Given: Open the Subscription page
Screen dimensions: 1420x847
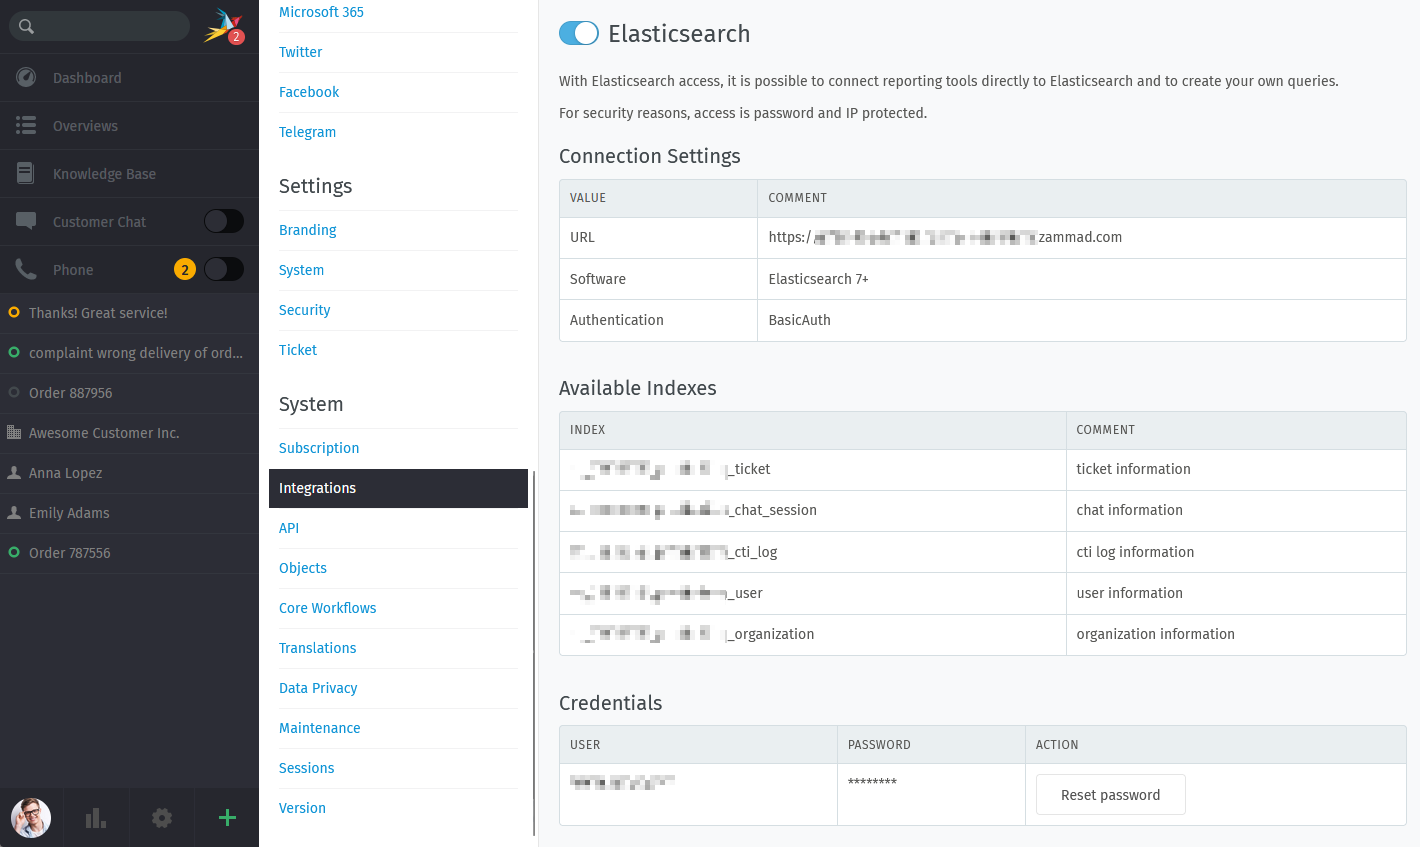Looking at the screenshot, I should coord(319,448).
